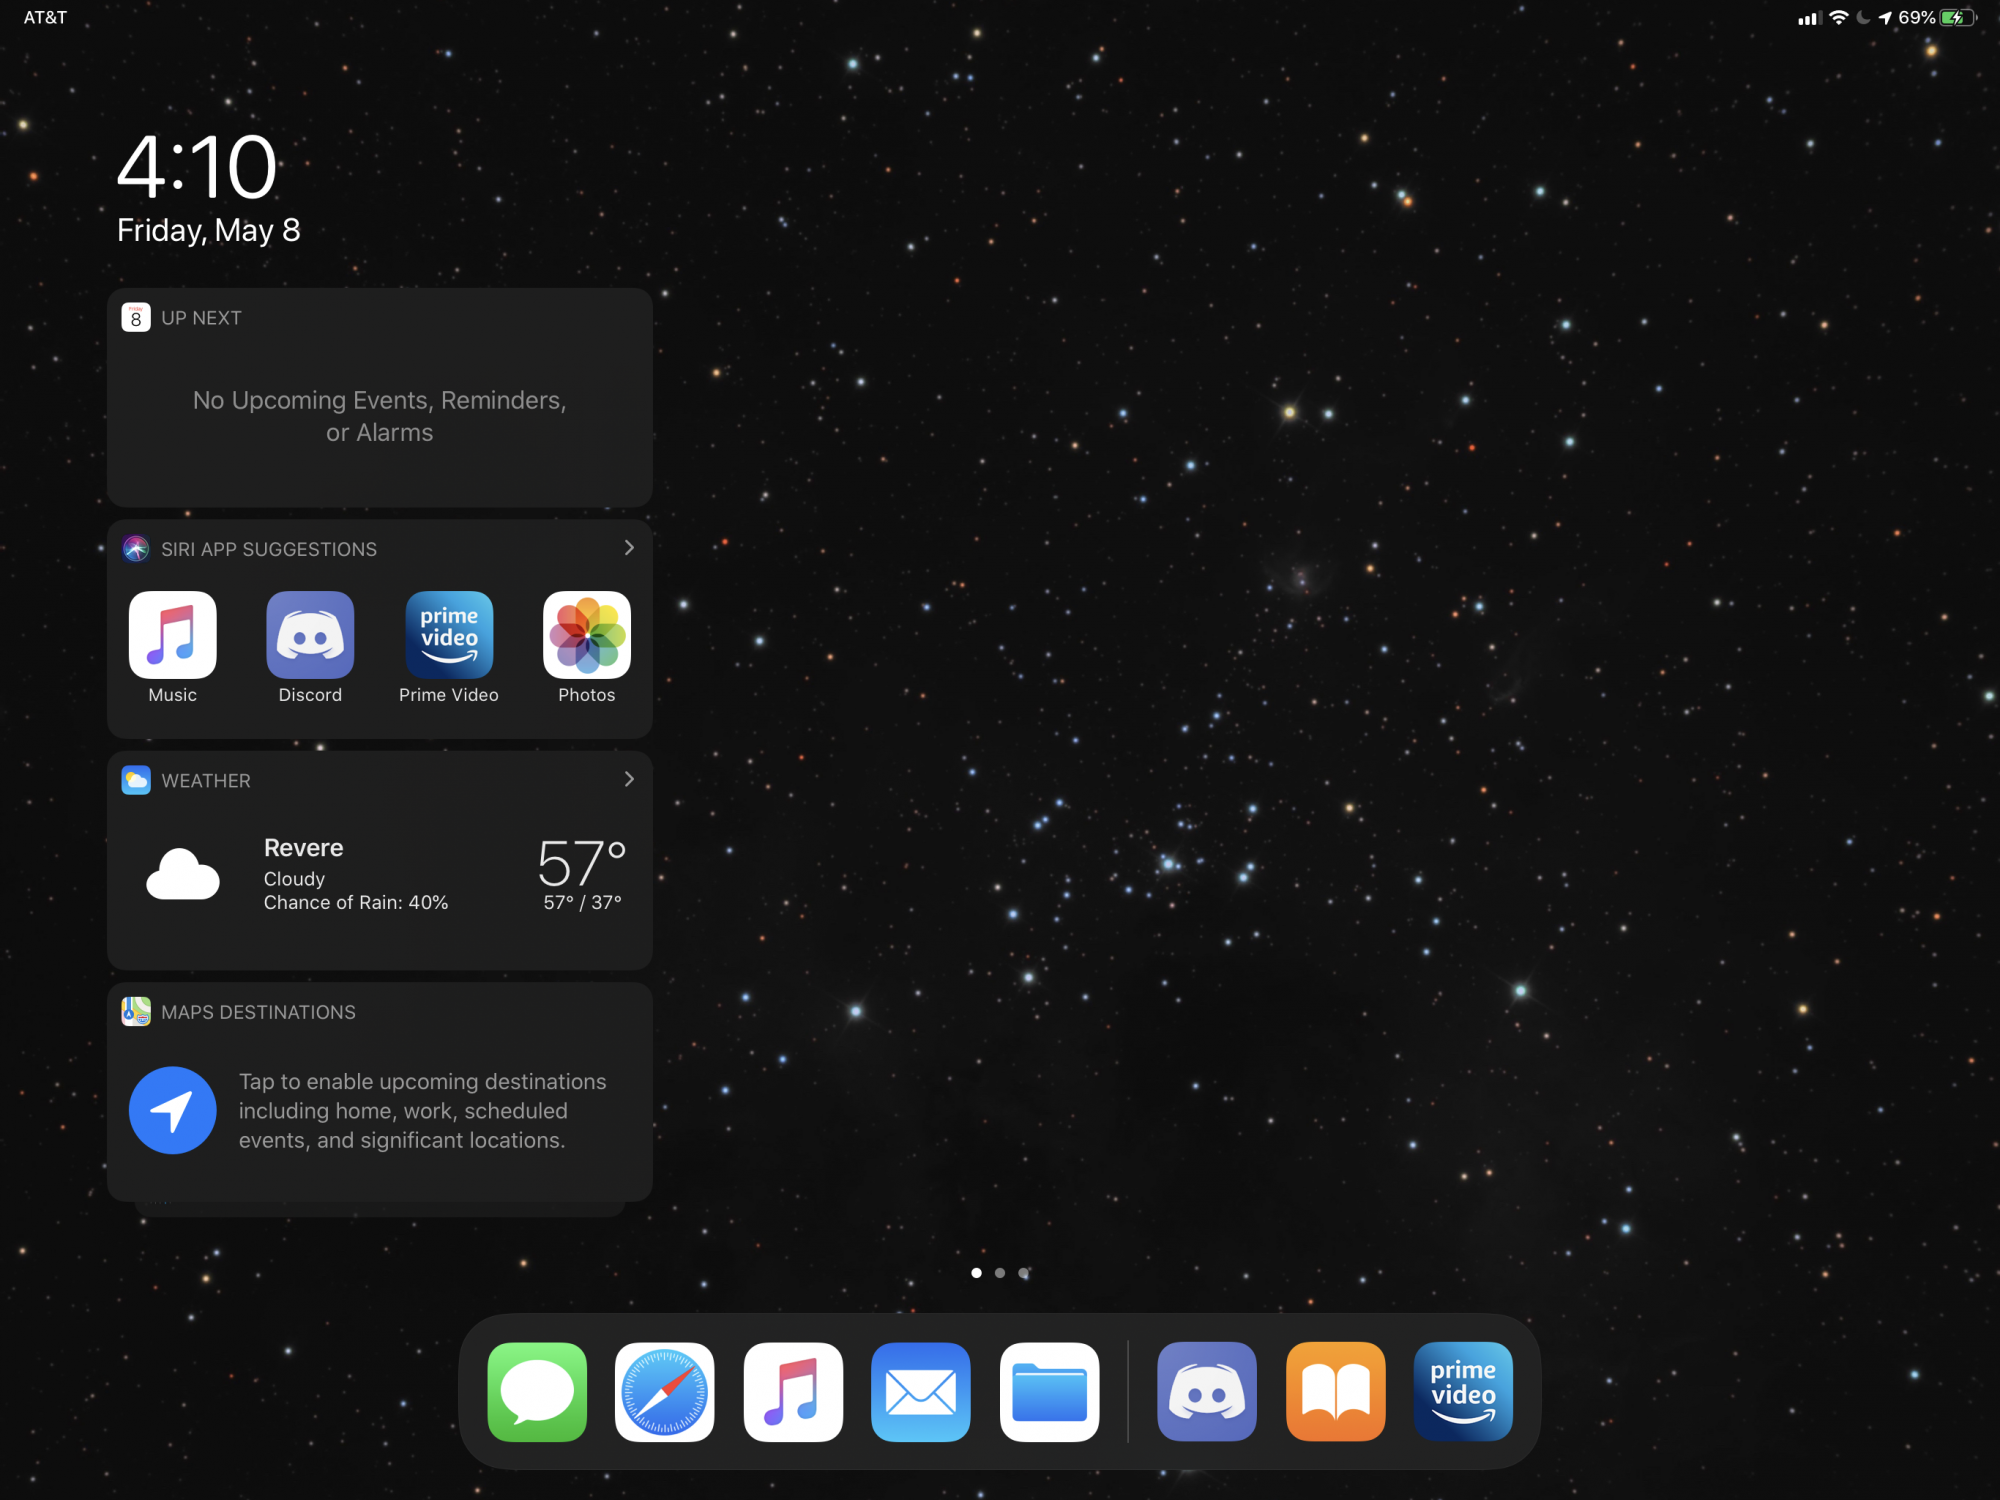Tap Music in Siri App Suggestions

172,635
